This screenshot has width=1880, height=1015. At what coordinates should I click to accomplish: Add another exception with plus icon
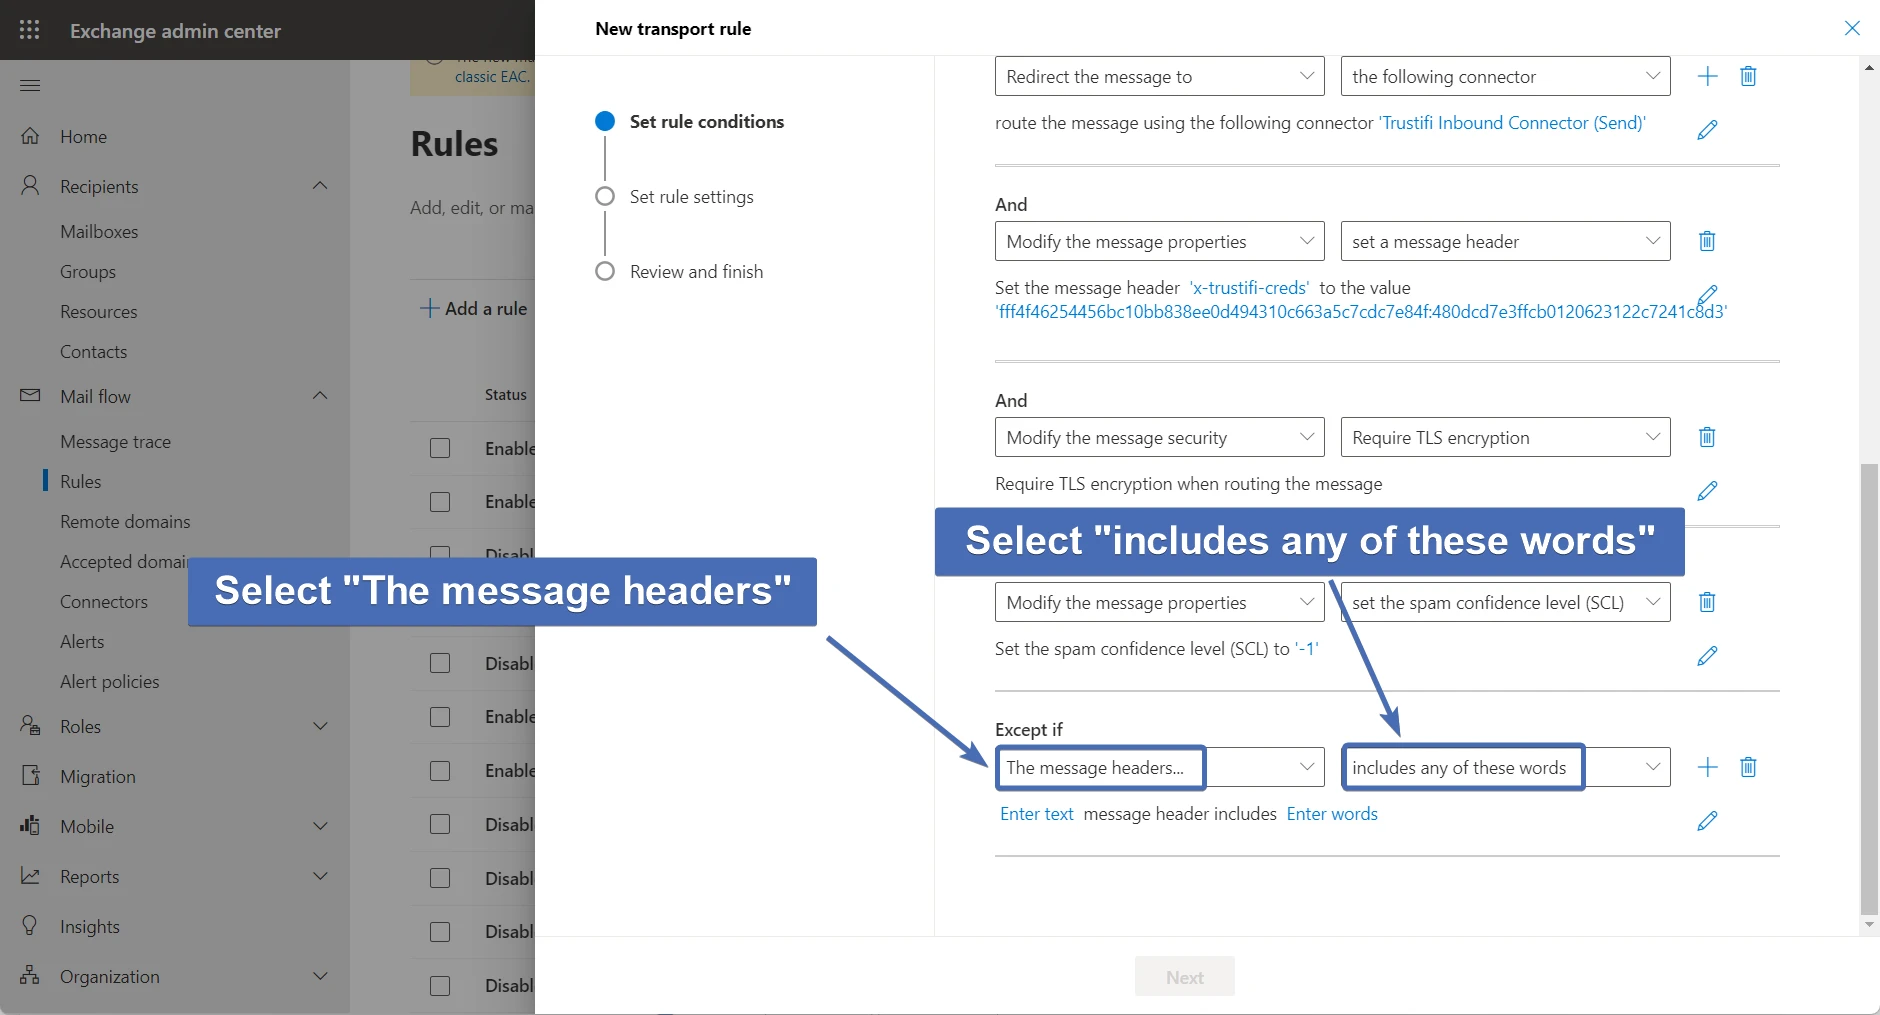click(1708, 767)
